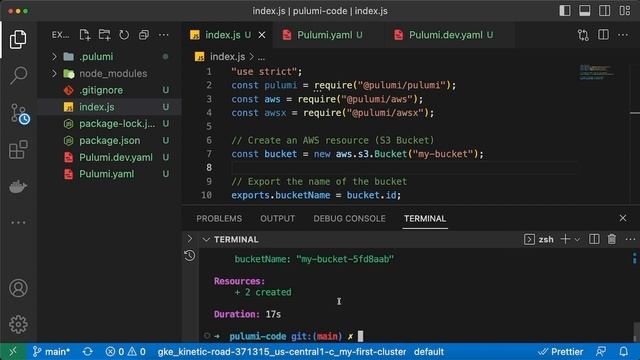The height and width of the screenshot is (360, 640).
Task: Select index.js in the file tree
Action: (x=109, y=107)
